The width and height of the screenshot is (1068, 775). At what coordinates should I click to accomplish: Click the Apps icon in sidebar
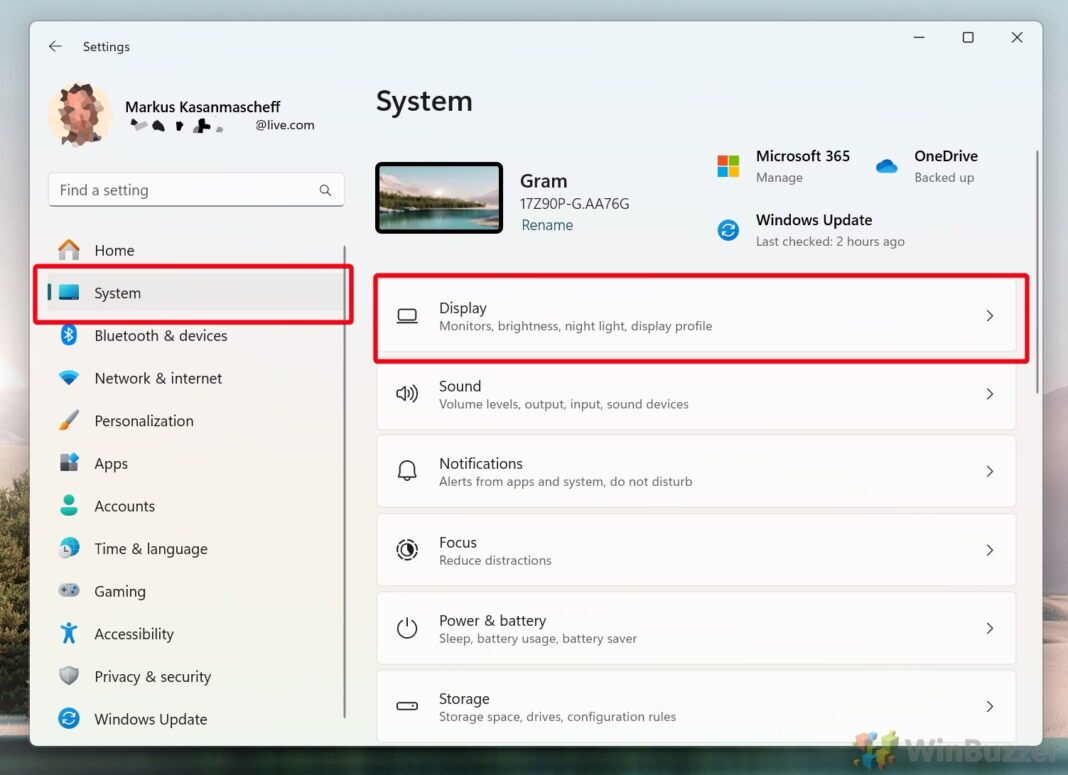(69, 463)
